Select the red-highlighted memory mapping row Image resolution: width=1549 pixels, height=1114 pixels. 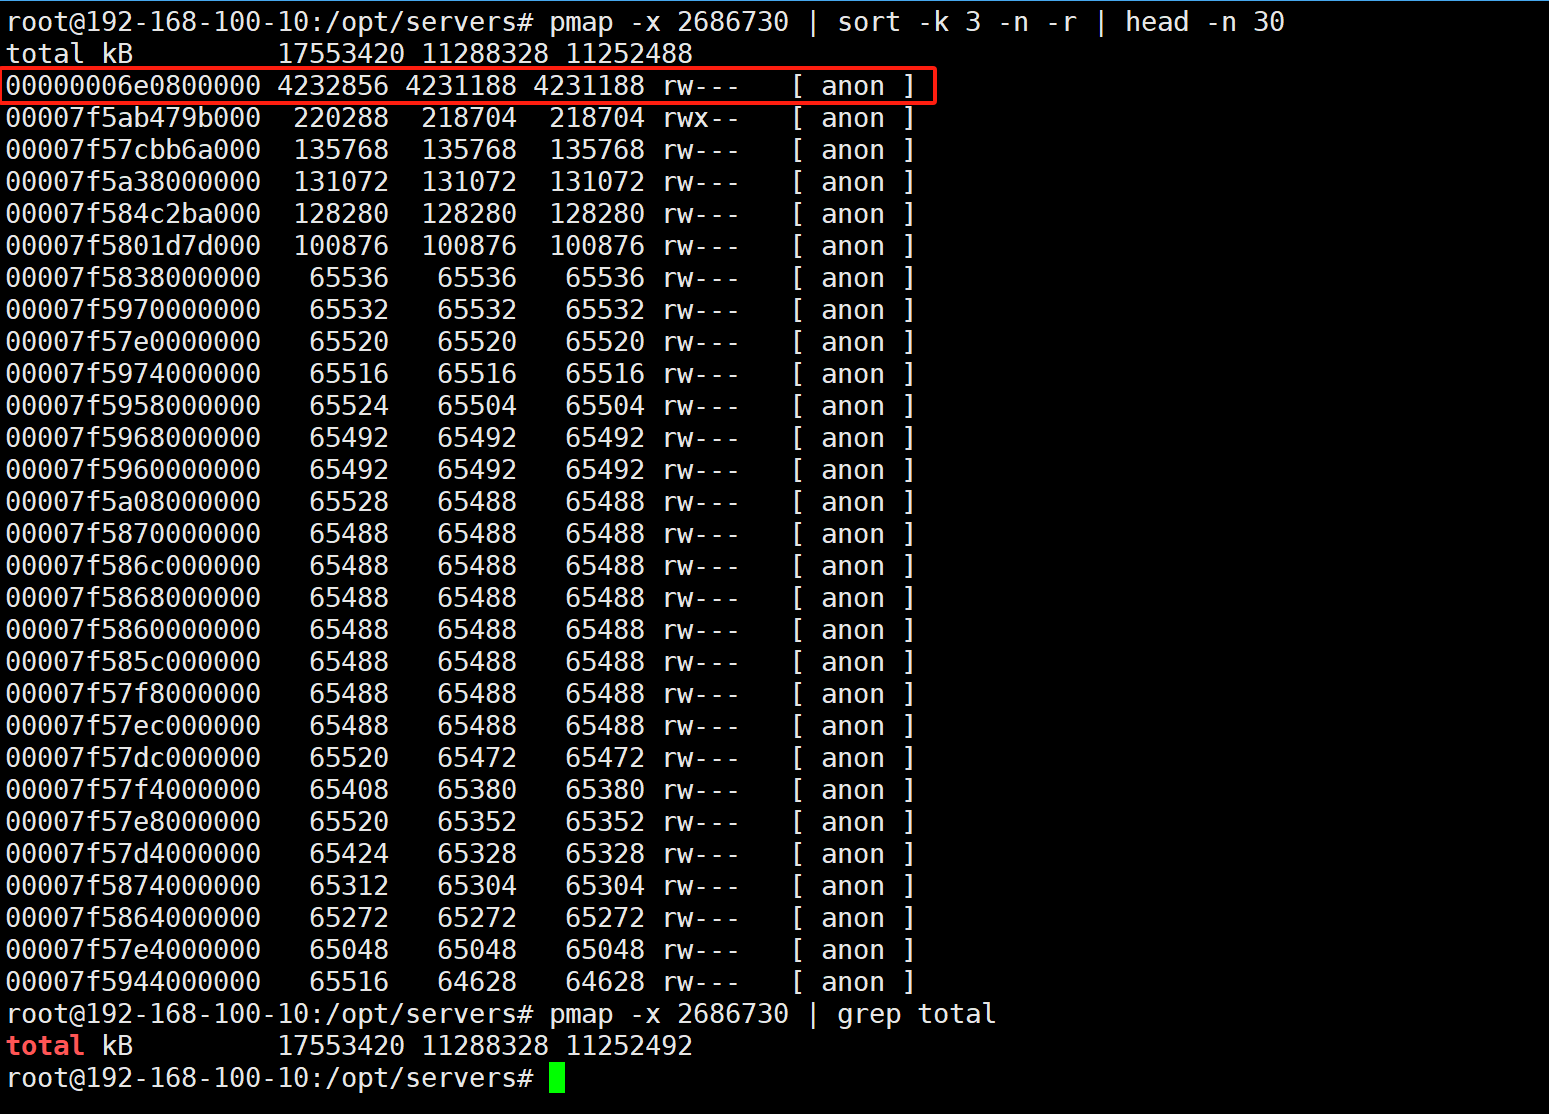(x=468, y=86)
